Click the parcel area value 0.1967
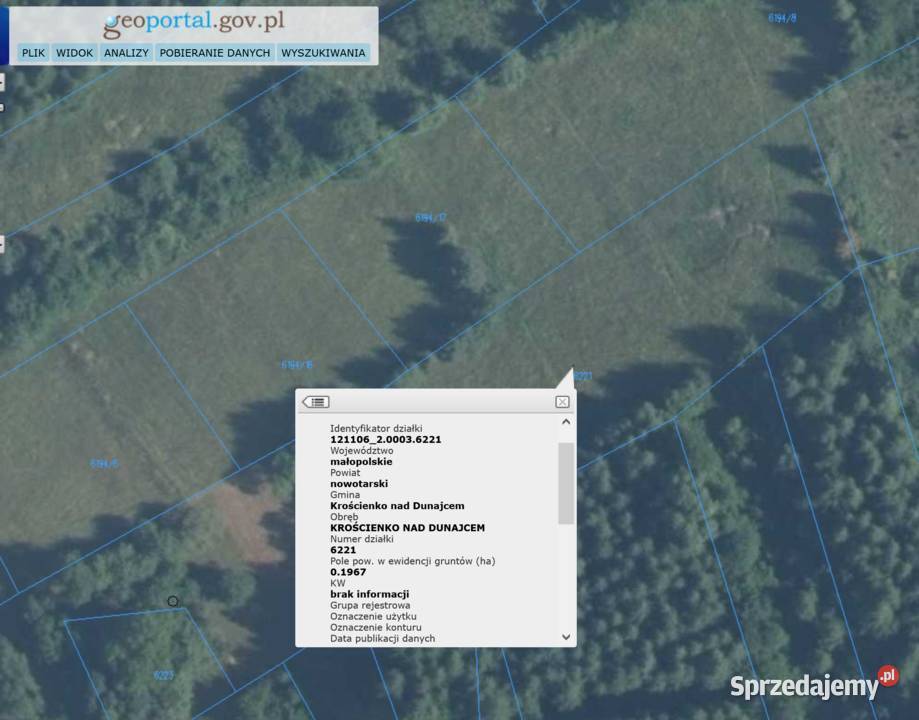The height and width of the screenshot is (720, 919). [348, 572]
